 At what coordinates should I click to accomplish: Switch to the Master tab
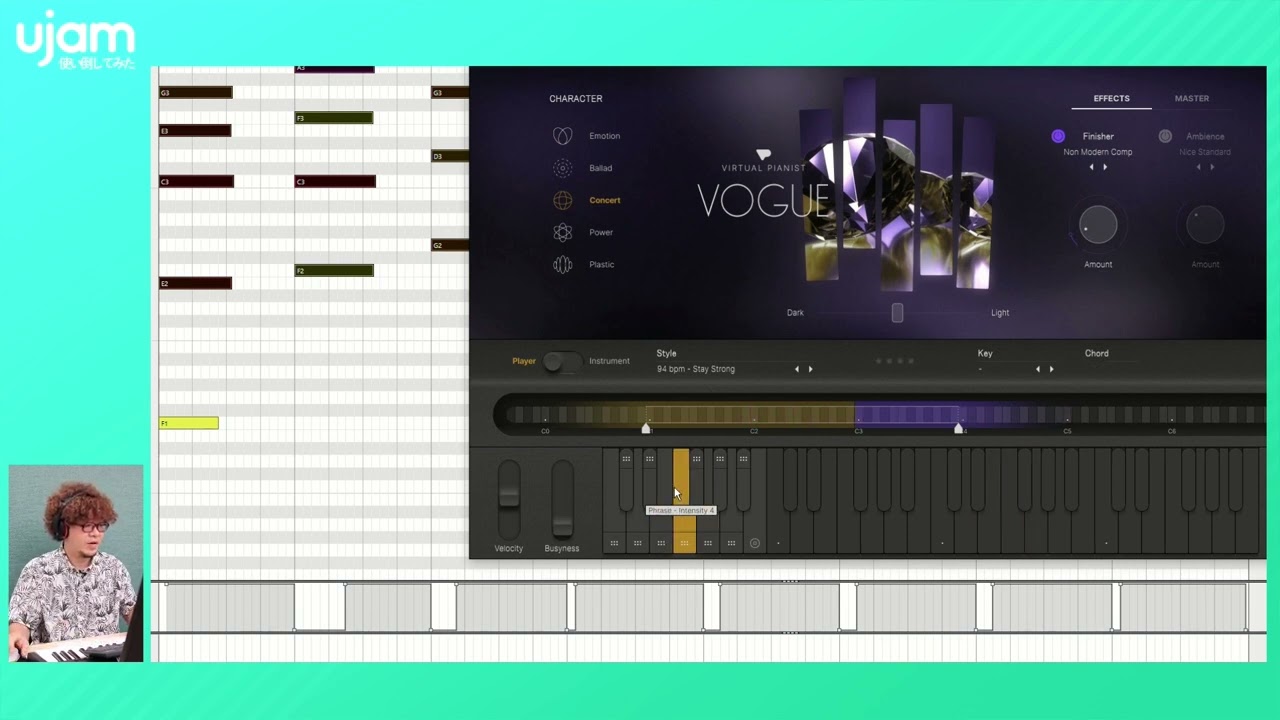click(x=1192, y=98)
